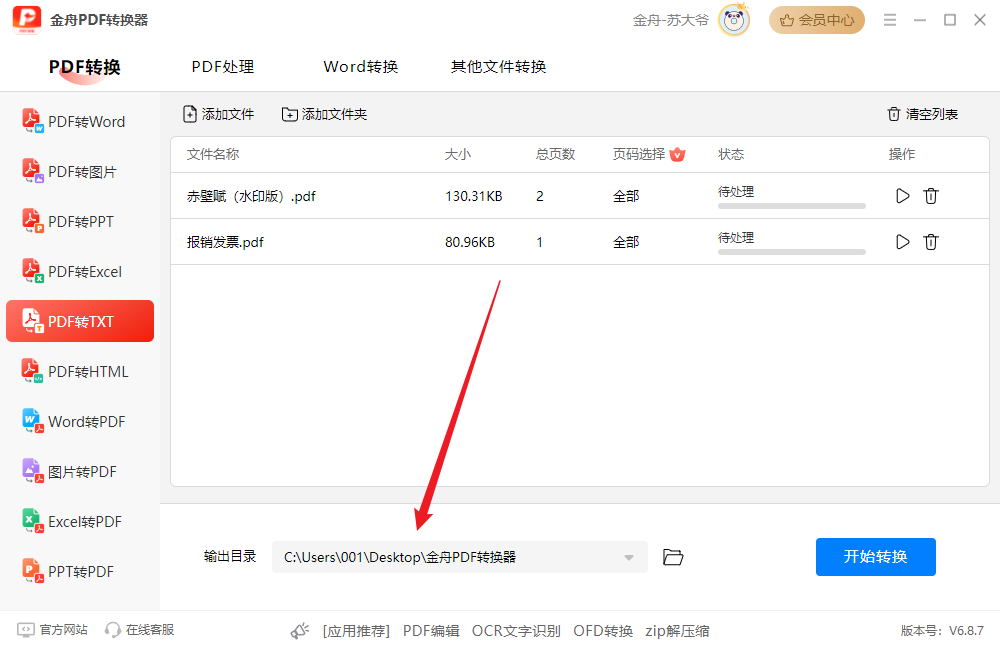Click the [应用推荐] label
Viewport: 1000px width, 650px height.
[x=356, y=631]
